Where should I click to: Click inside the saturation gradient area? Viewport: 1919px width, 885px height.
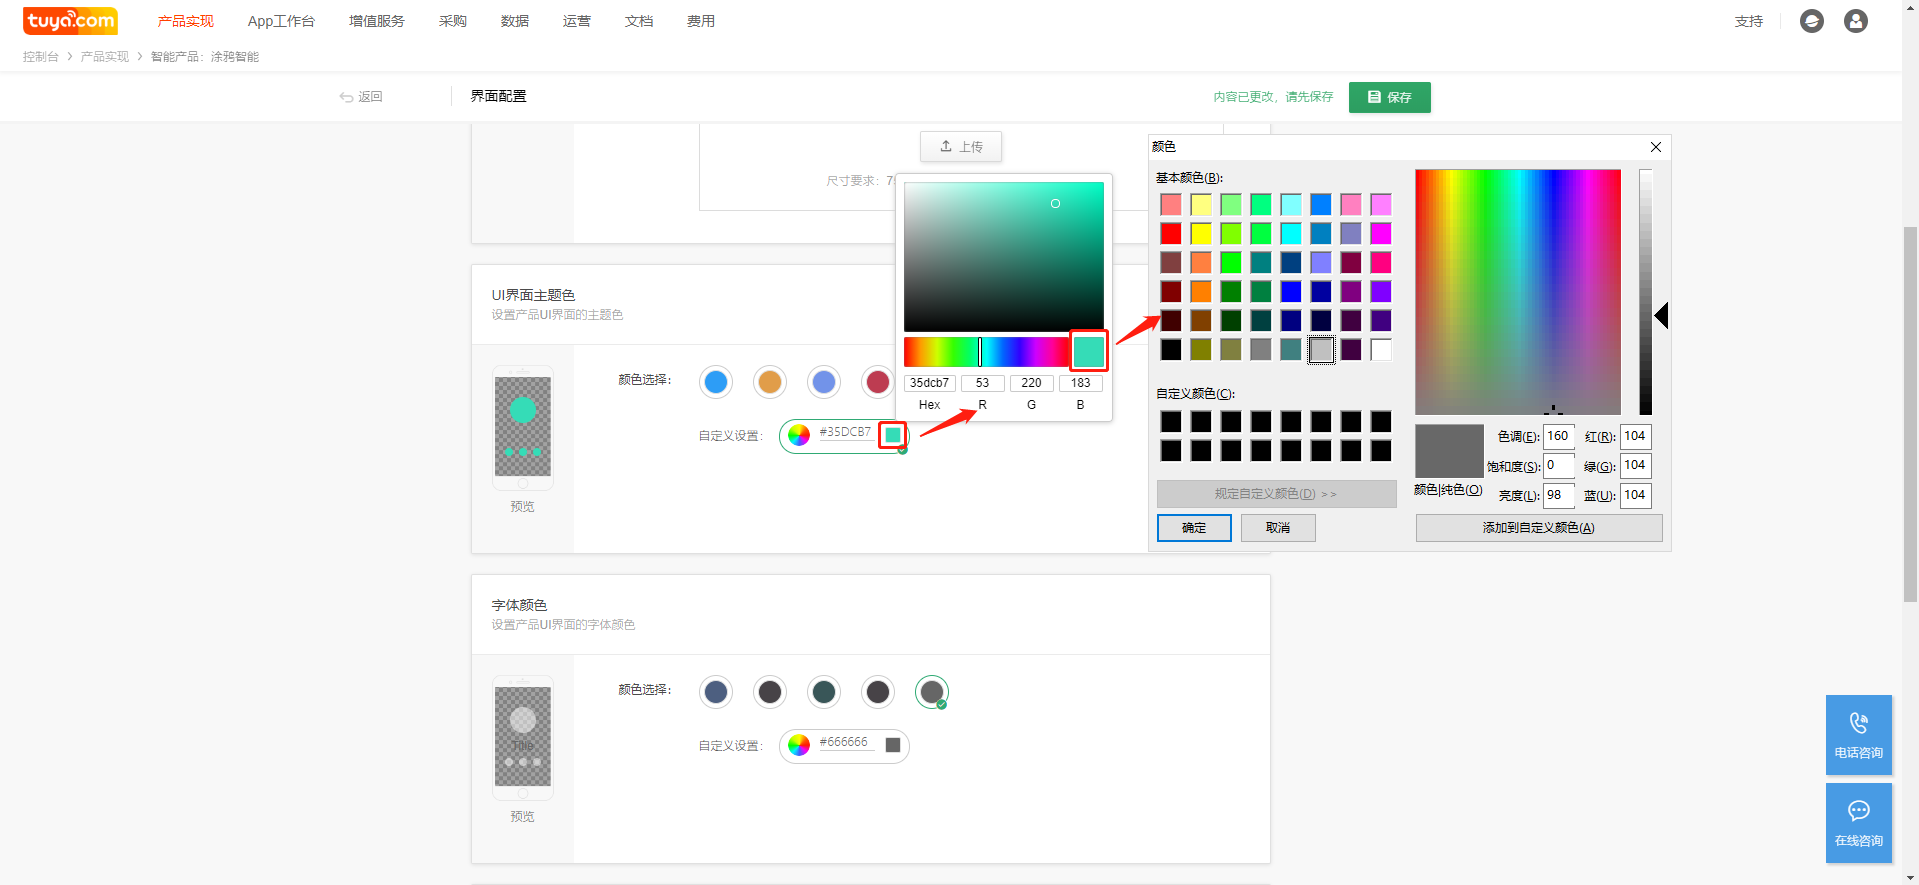[1004, 256]
